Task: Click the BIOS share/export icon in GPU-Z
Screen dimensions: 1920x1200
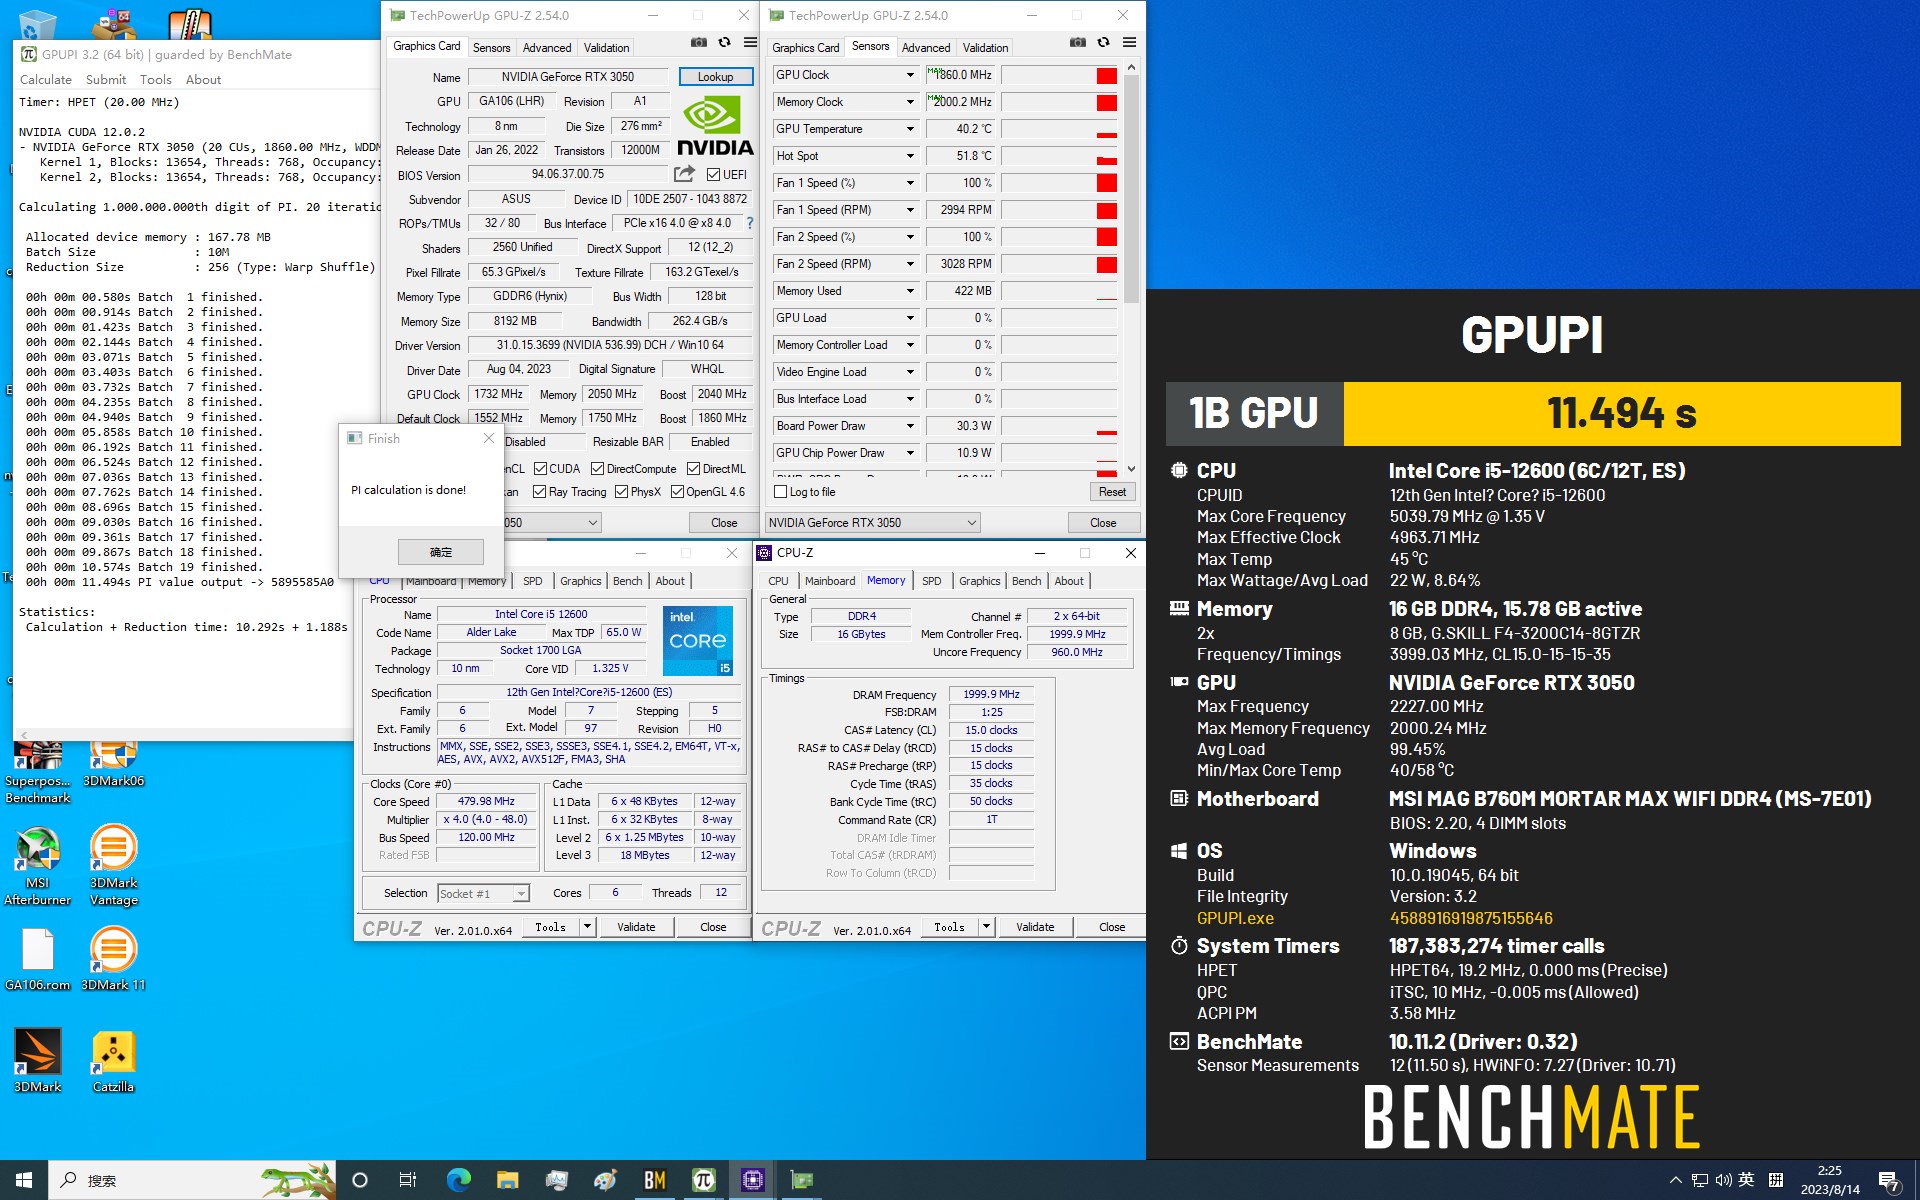Action: (x=684, y=174)
